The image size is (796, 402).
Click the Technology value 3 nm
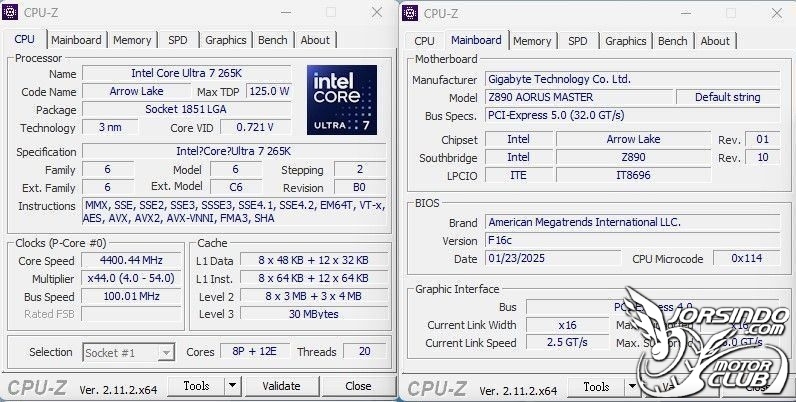tap(110, 127)
